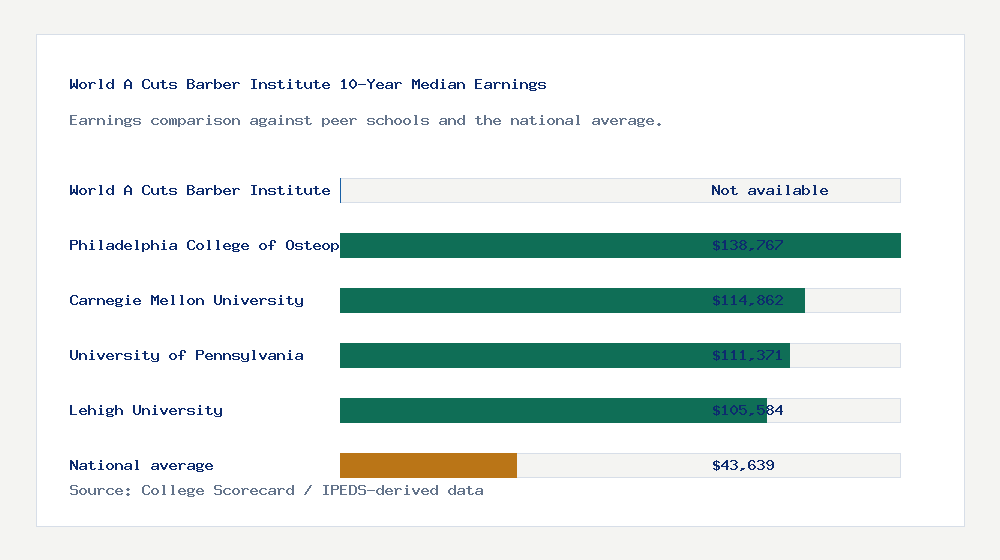Click the 'World A Cuts Barber Institute' row label
The height and width of the screenshot is (560, 1000).
(x=200, y=190)
